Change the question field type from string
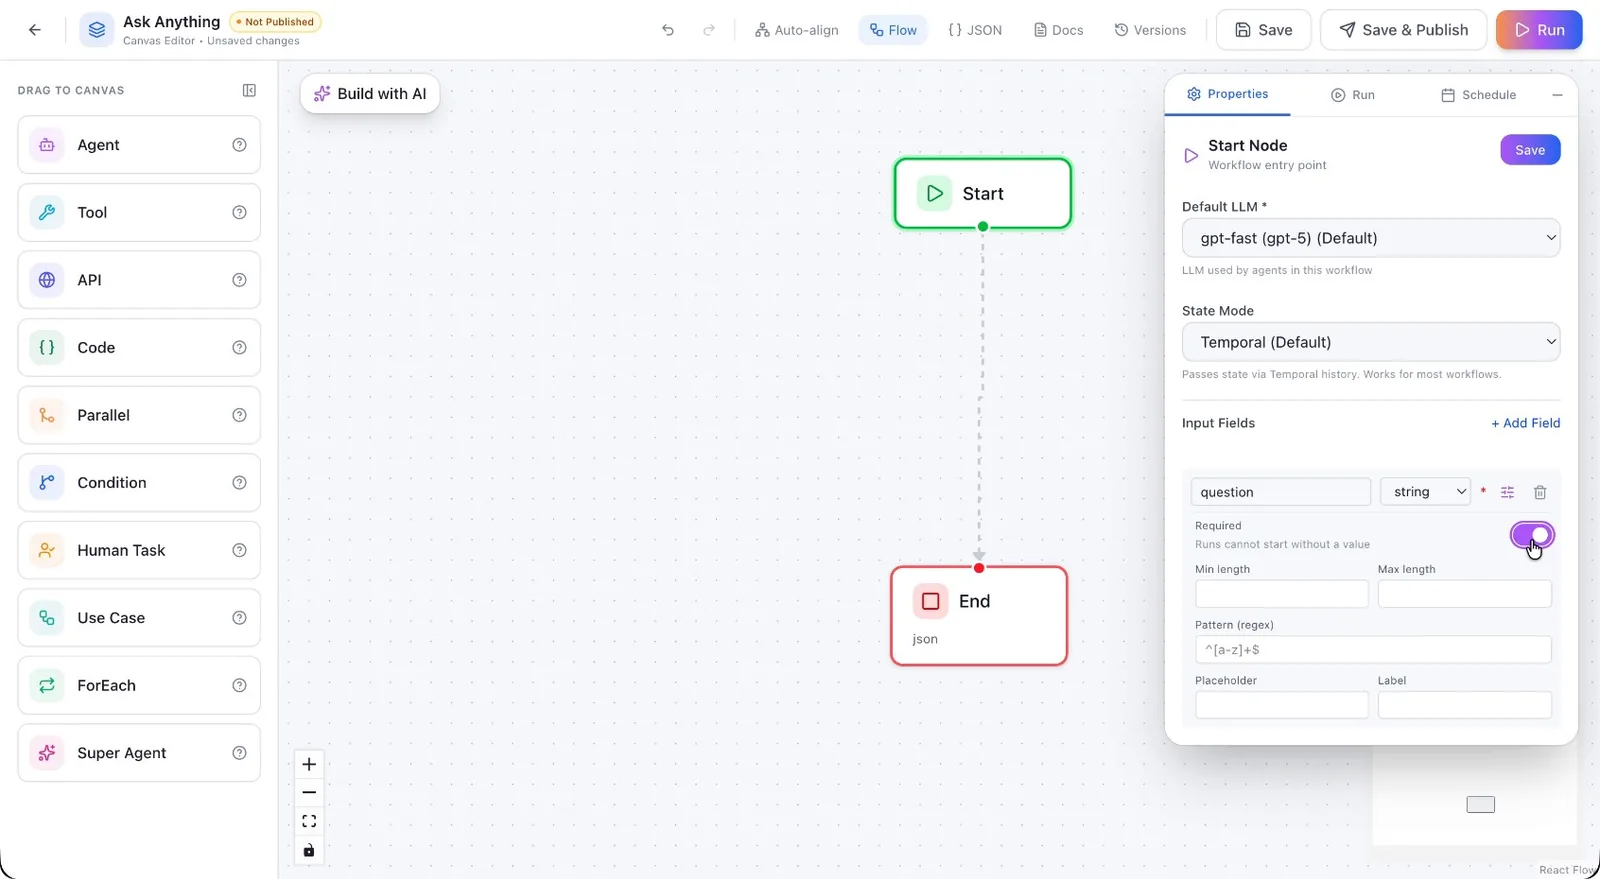The image size is (1600, 879). pos(1425,492)
